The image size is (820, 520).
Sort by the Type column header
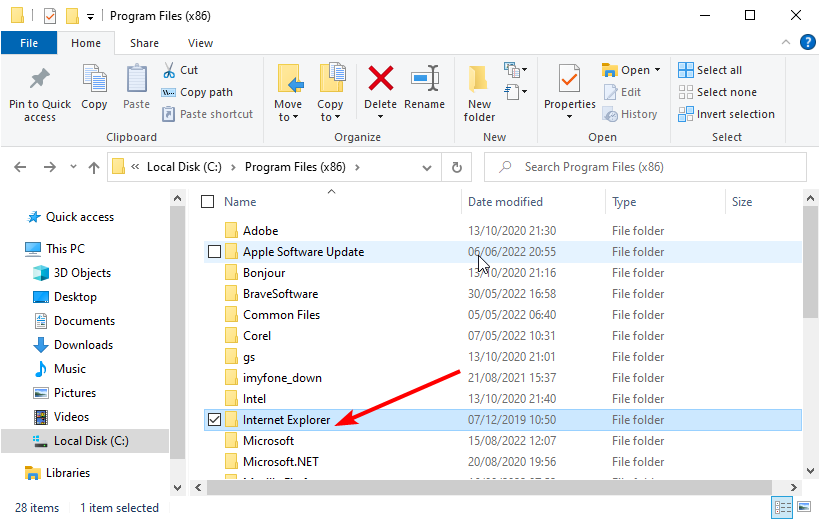624,202
